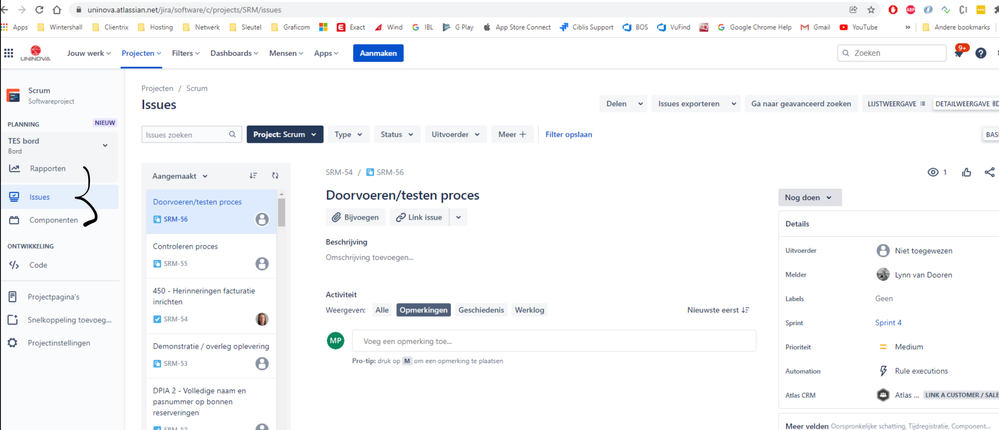
Task: Click the SRM-56 issue type icon in breadcrumb
Action: tap(370, 172)
